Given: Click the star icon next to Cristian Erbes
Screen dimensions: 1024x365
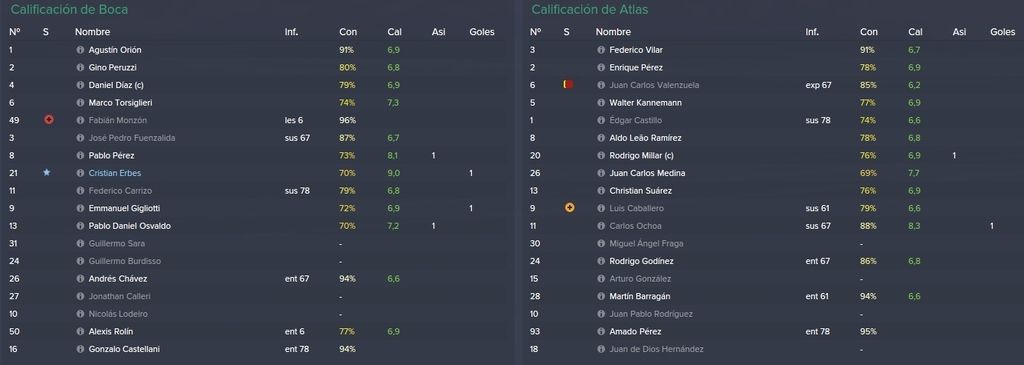Looking at the screenshot, I should pyautogui.click(x=46, y=172).
